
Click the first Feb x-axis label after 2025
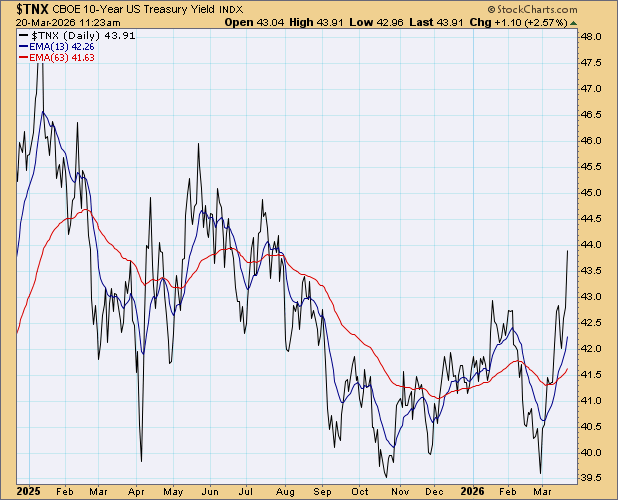point(65,492)
